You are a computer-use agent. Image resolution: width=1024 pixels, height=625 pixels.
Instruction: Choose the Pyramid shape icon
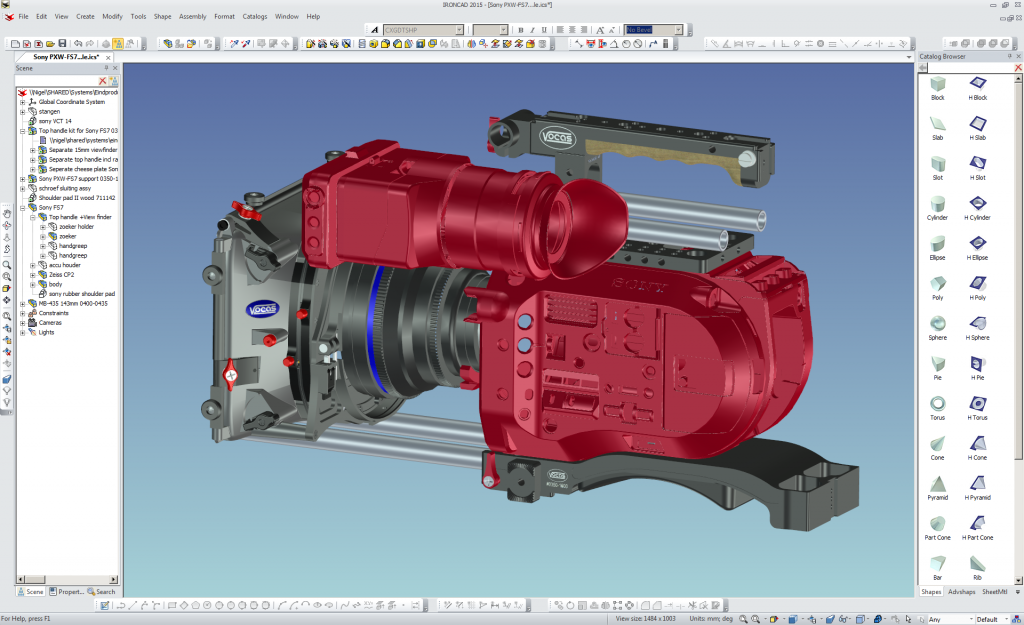938,483
